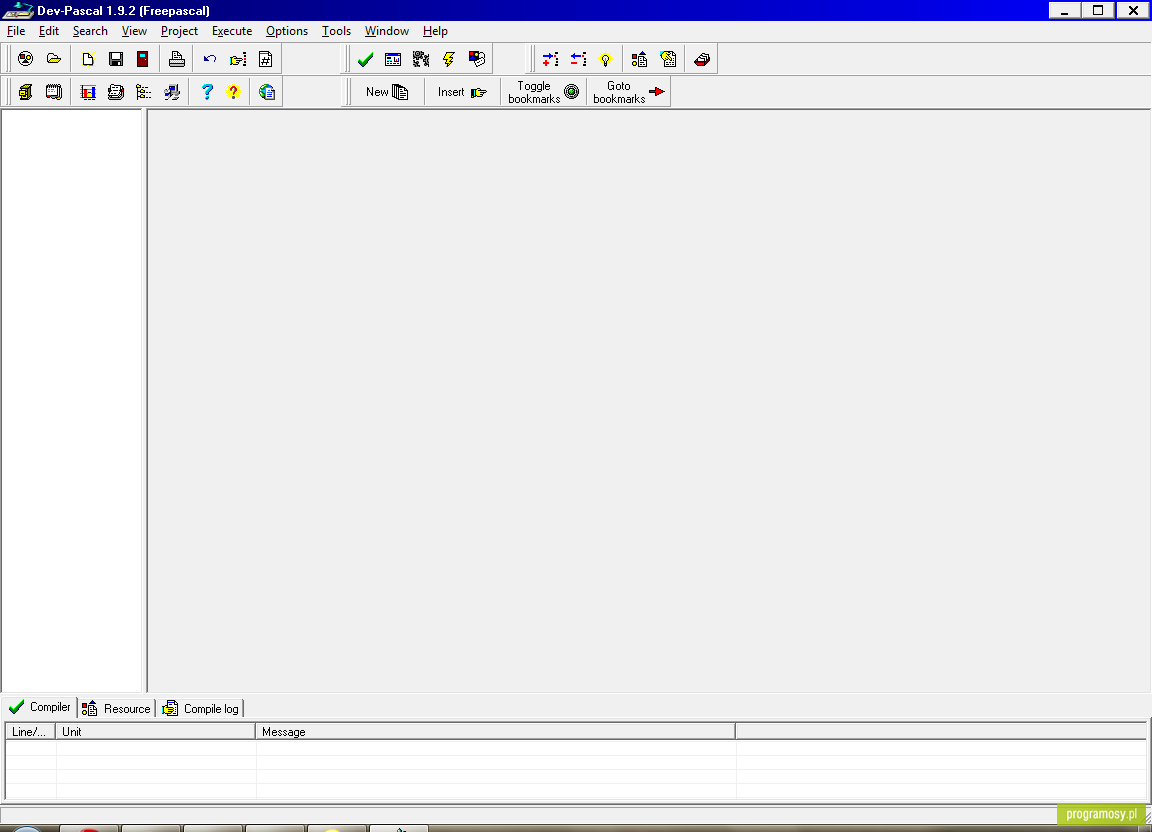Click the red door close icon

[x=143, y=59]
